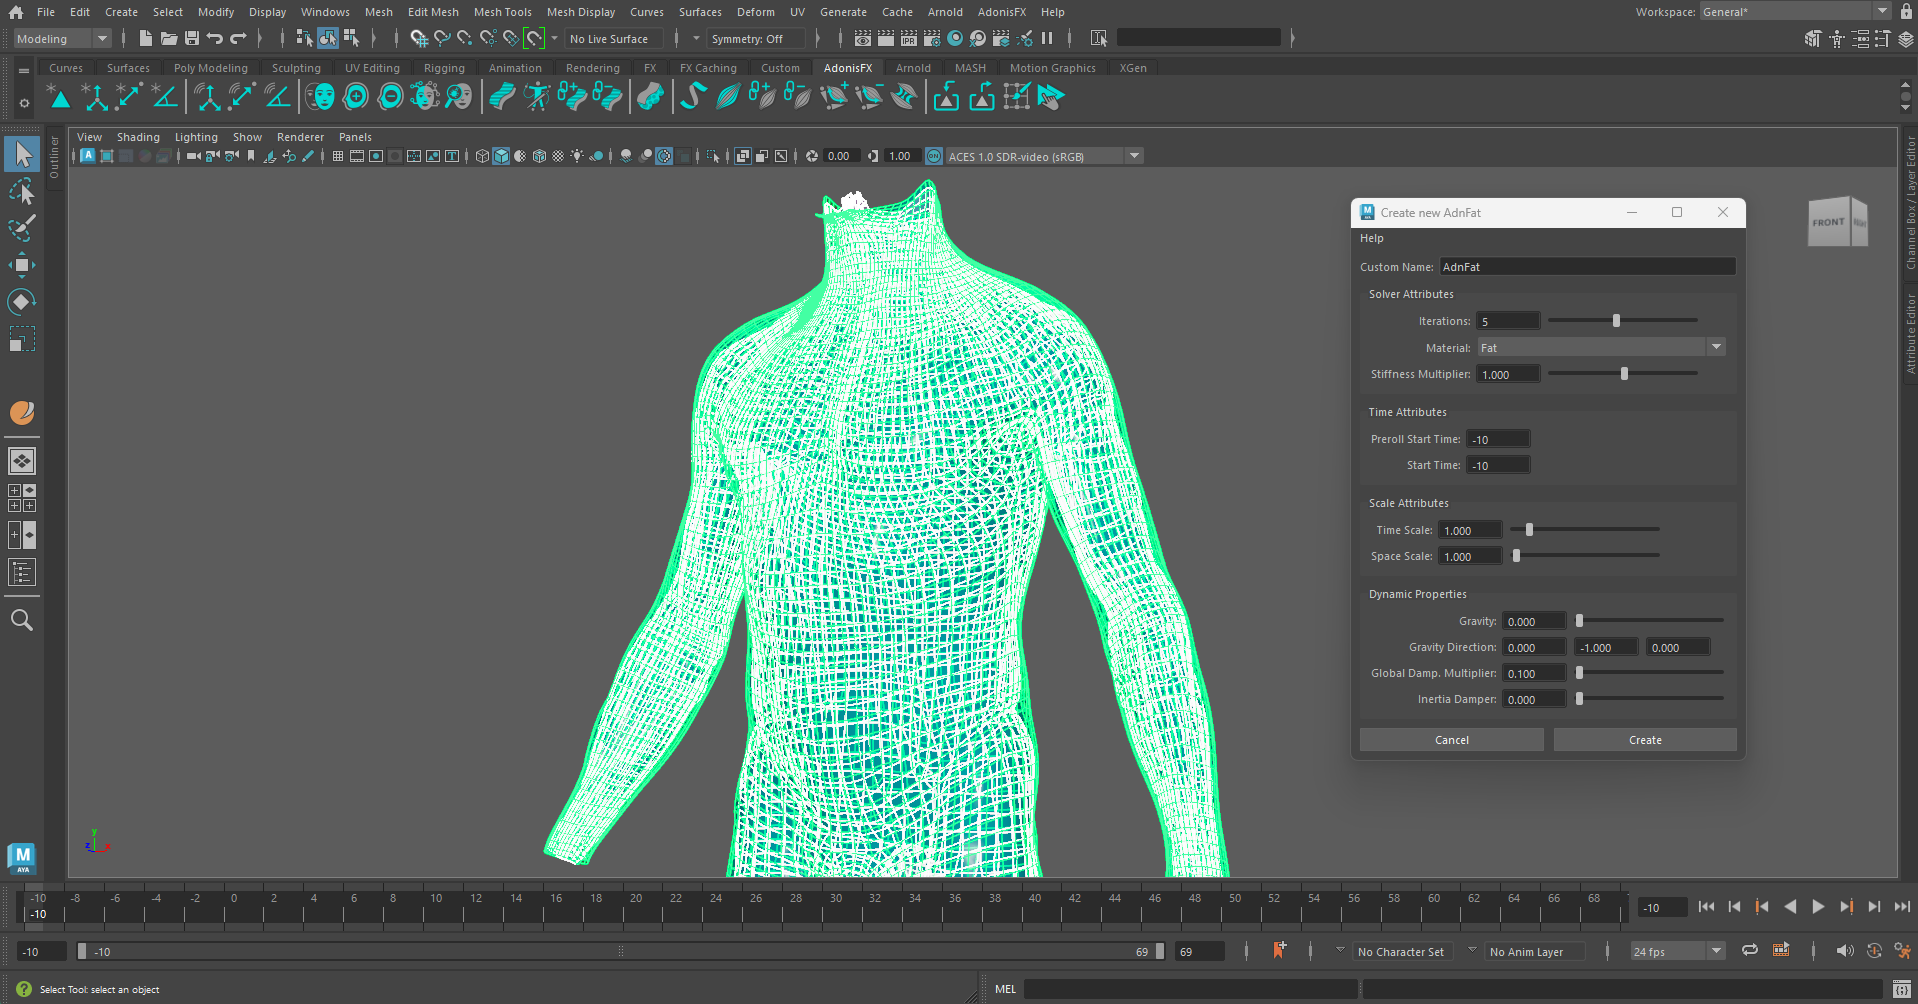
Task: Click the Custom Name field containing AdnFat
Action: tap(1587, 267)
